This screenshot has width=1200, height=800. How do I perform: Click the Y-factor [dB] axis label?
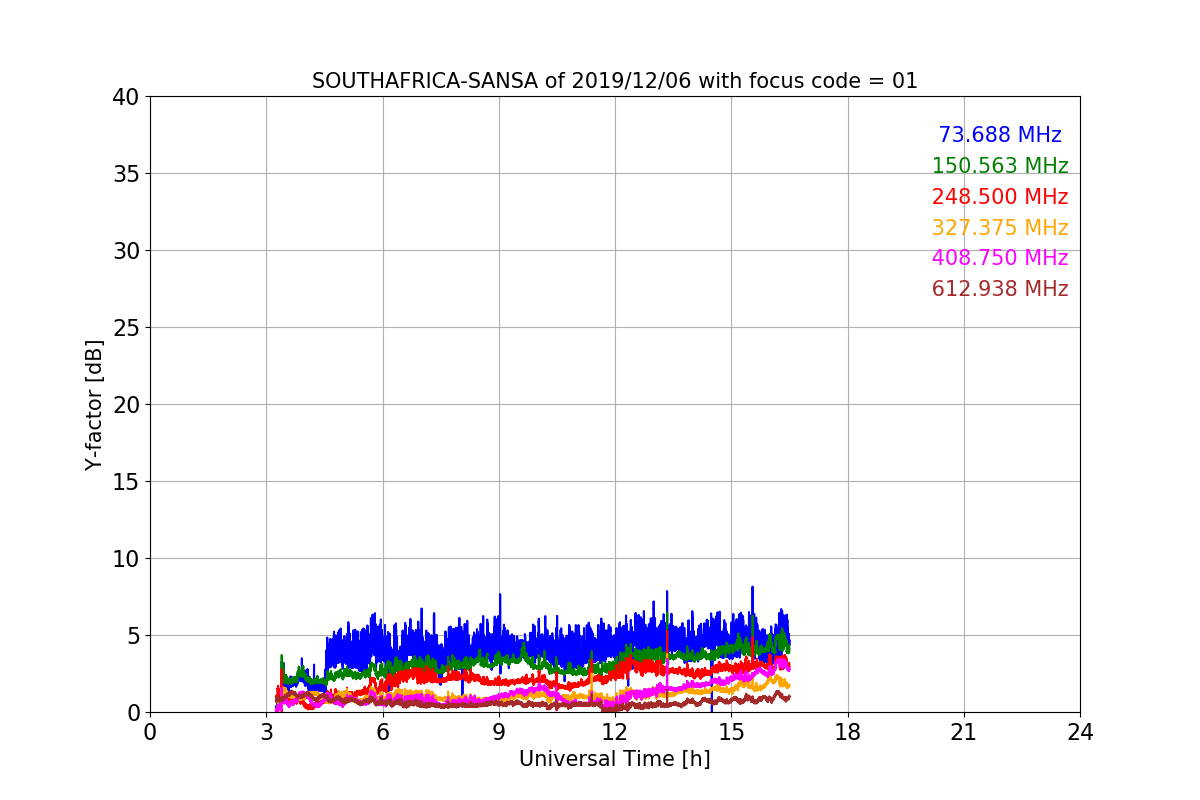95,405
